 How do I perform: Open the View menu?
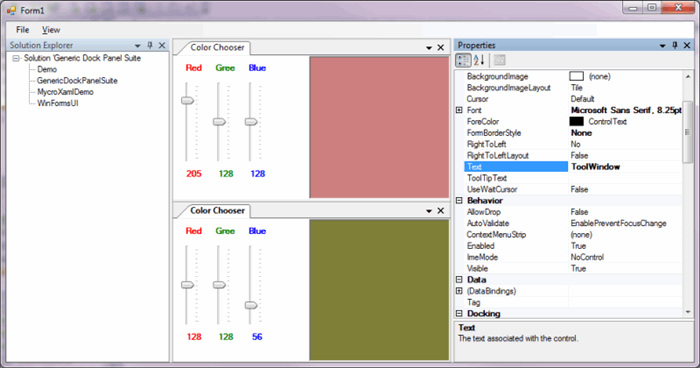[51, 29]
